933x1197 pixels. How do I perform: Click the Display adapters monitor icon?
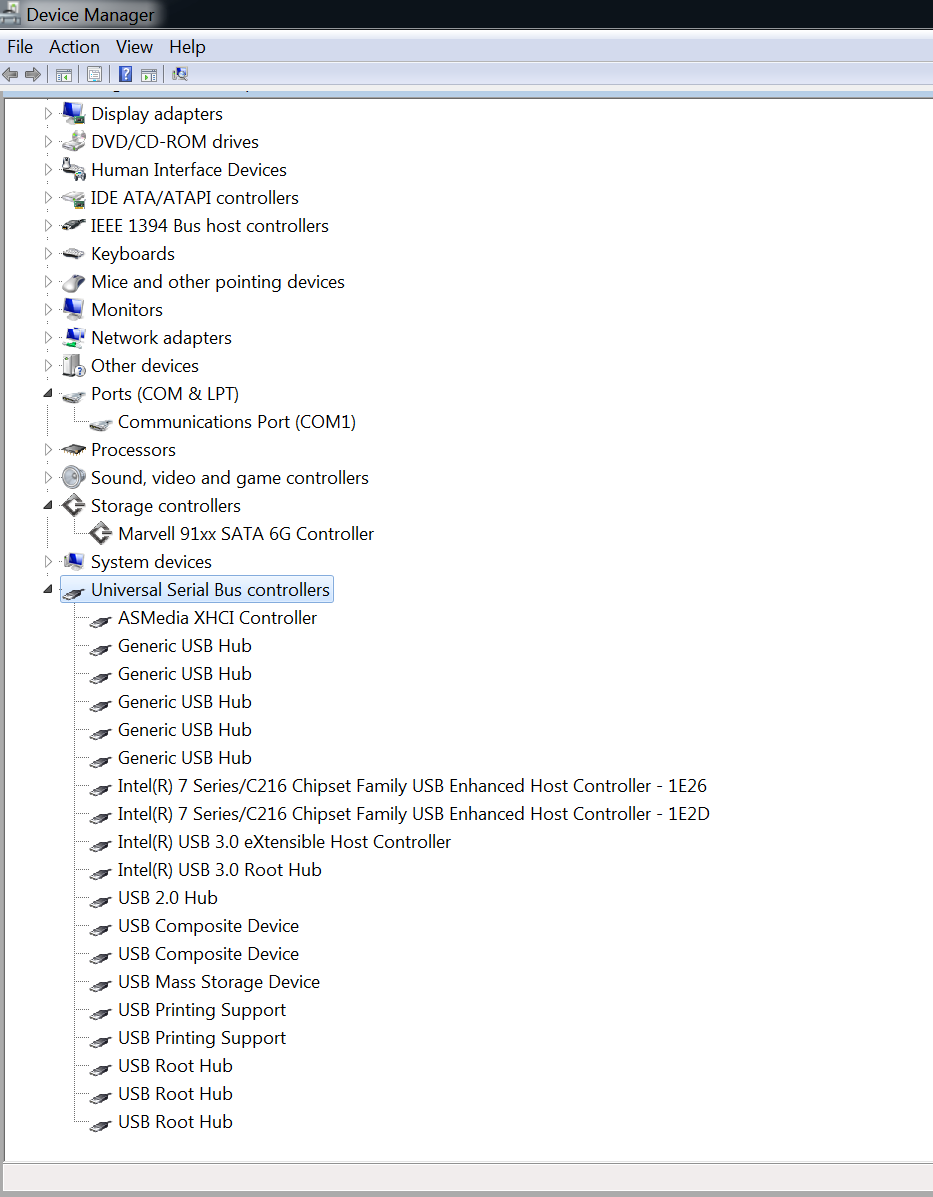73,113
